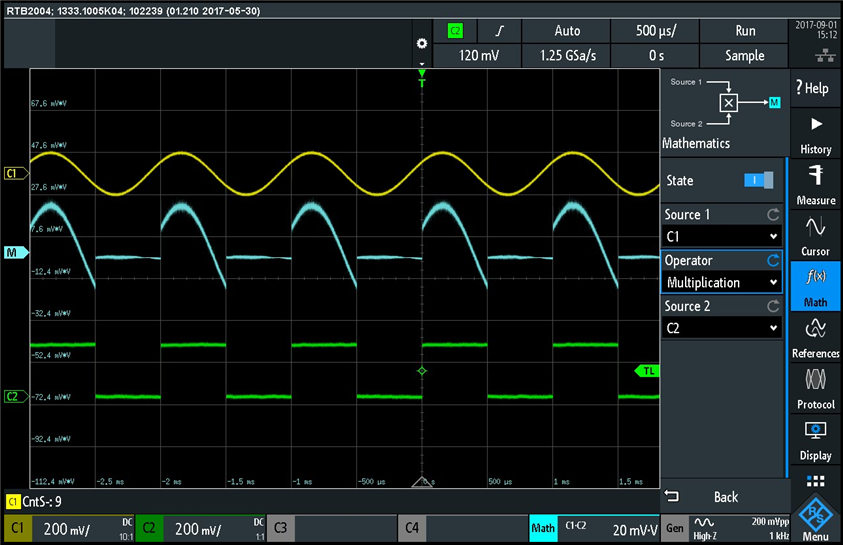Click the settings gear icon at top
843x545 pixels.
click(x=421, y=45)
